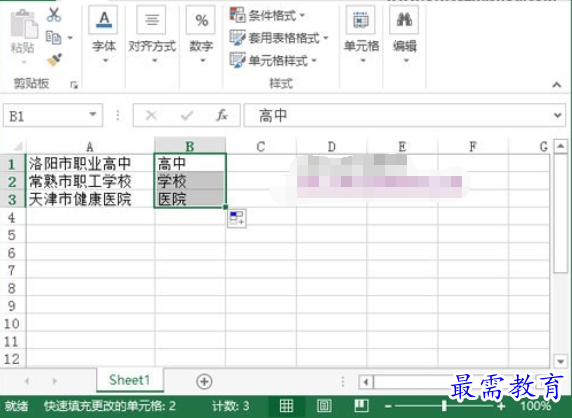Select row 10 header
The height and width of the screenshot is (418, 572).
click(x=12, y=324)
